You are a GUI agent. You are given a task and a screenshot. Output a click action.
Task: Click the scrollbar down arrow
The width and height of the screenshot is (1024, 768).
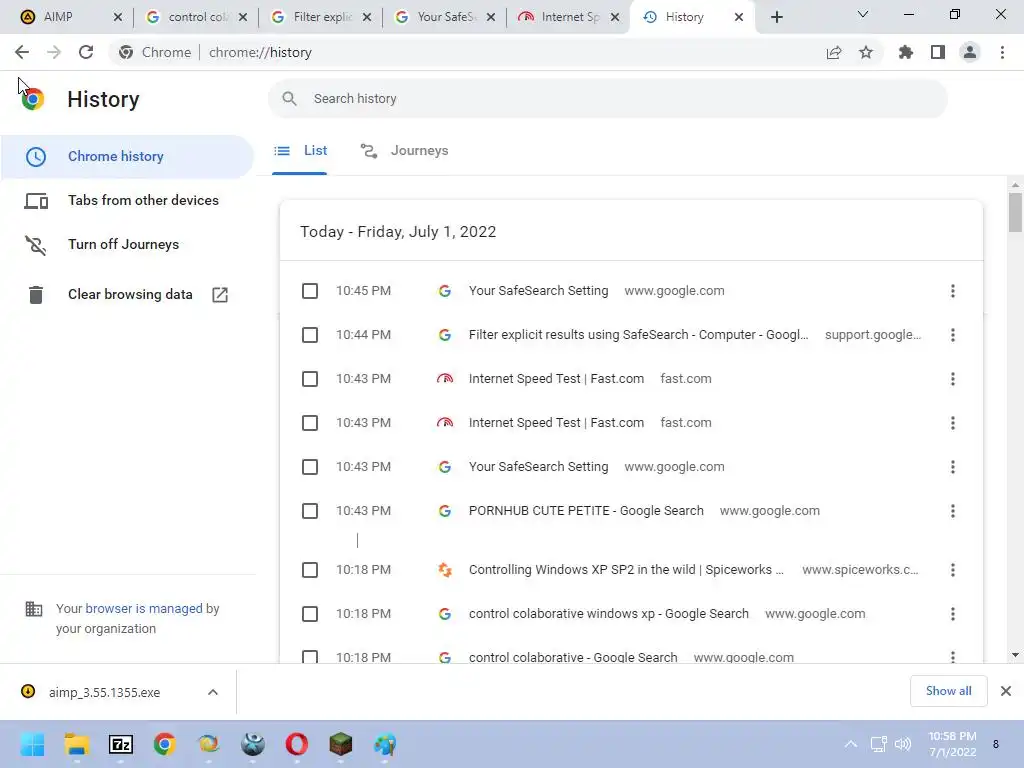(x=1014, y=655)
